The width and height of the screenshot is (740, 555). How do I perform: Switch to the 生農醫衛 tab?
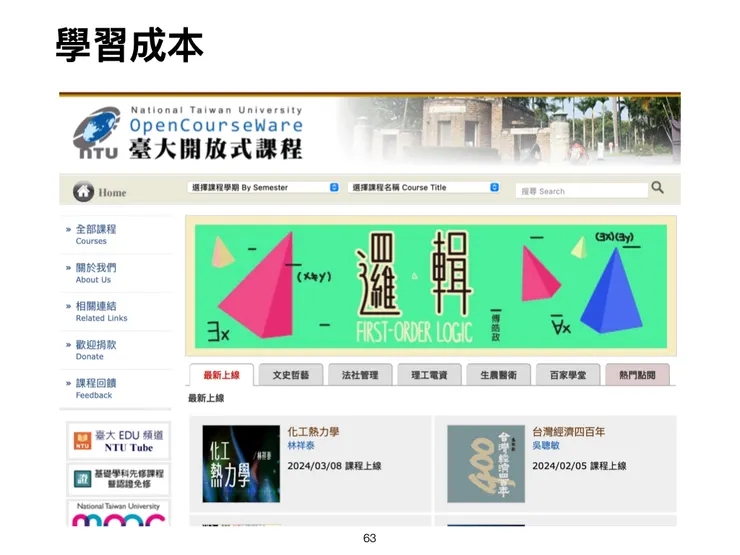click(x=498, y=375)
